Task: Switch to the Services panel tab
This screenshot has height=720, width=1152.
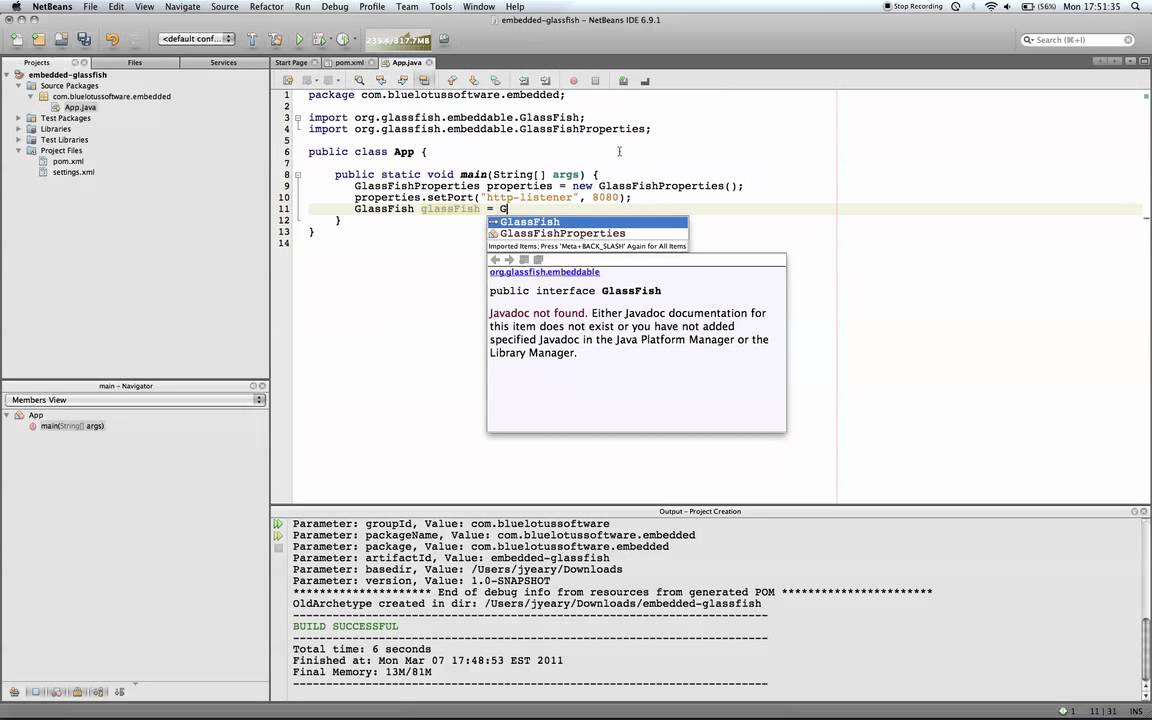Action: (x=223, y=62)
